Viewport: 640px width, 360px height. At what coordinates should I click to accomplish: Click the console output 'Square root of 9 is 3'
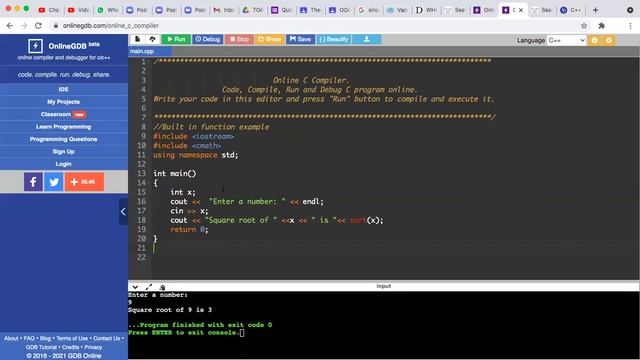170,310
